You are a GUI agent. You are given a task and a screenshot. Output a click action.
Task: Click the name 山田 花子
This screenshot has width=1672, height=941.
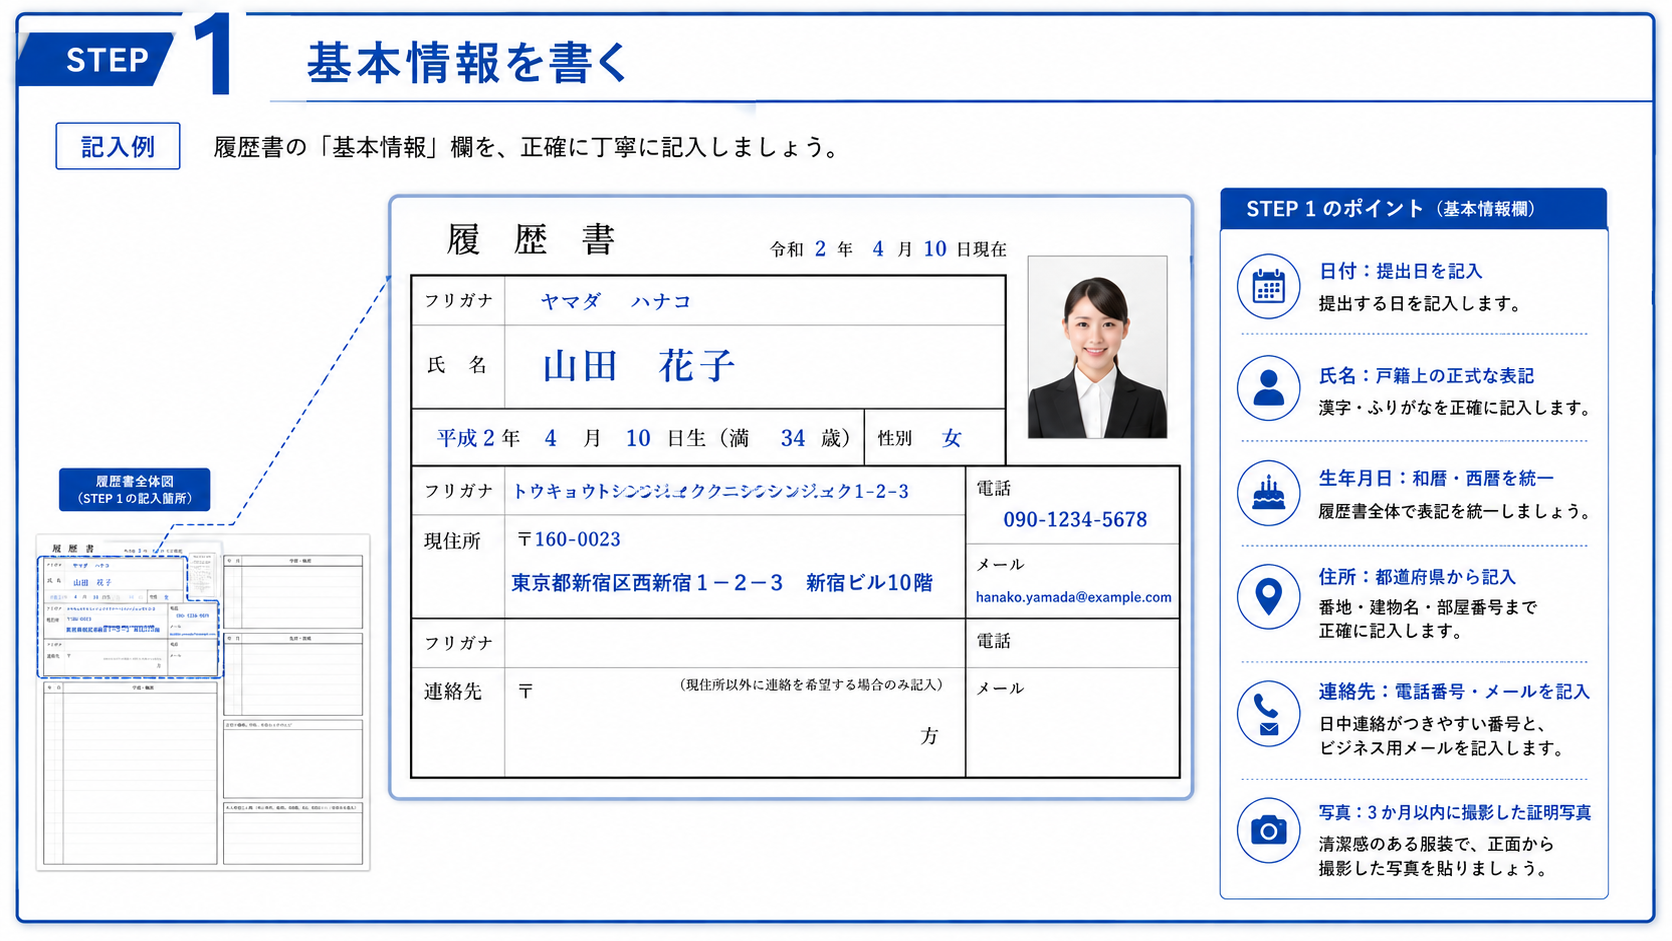click(639, 366)
